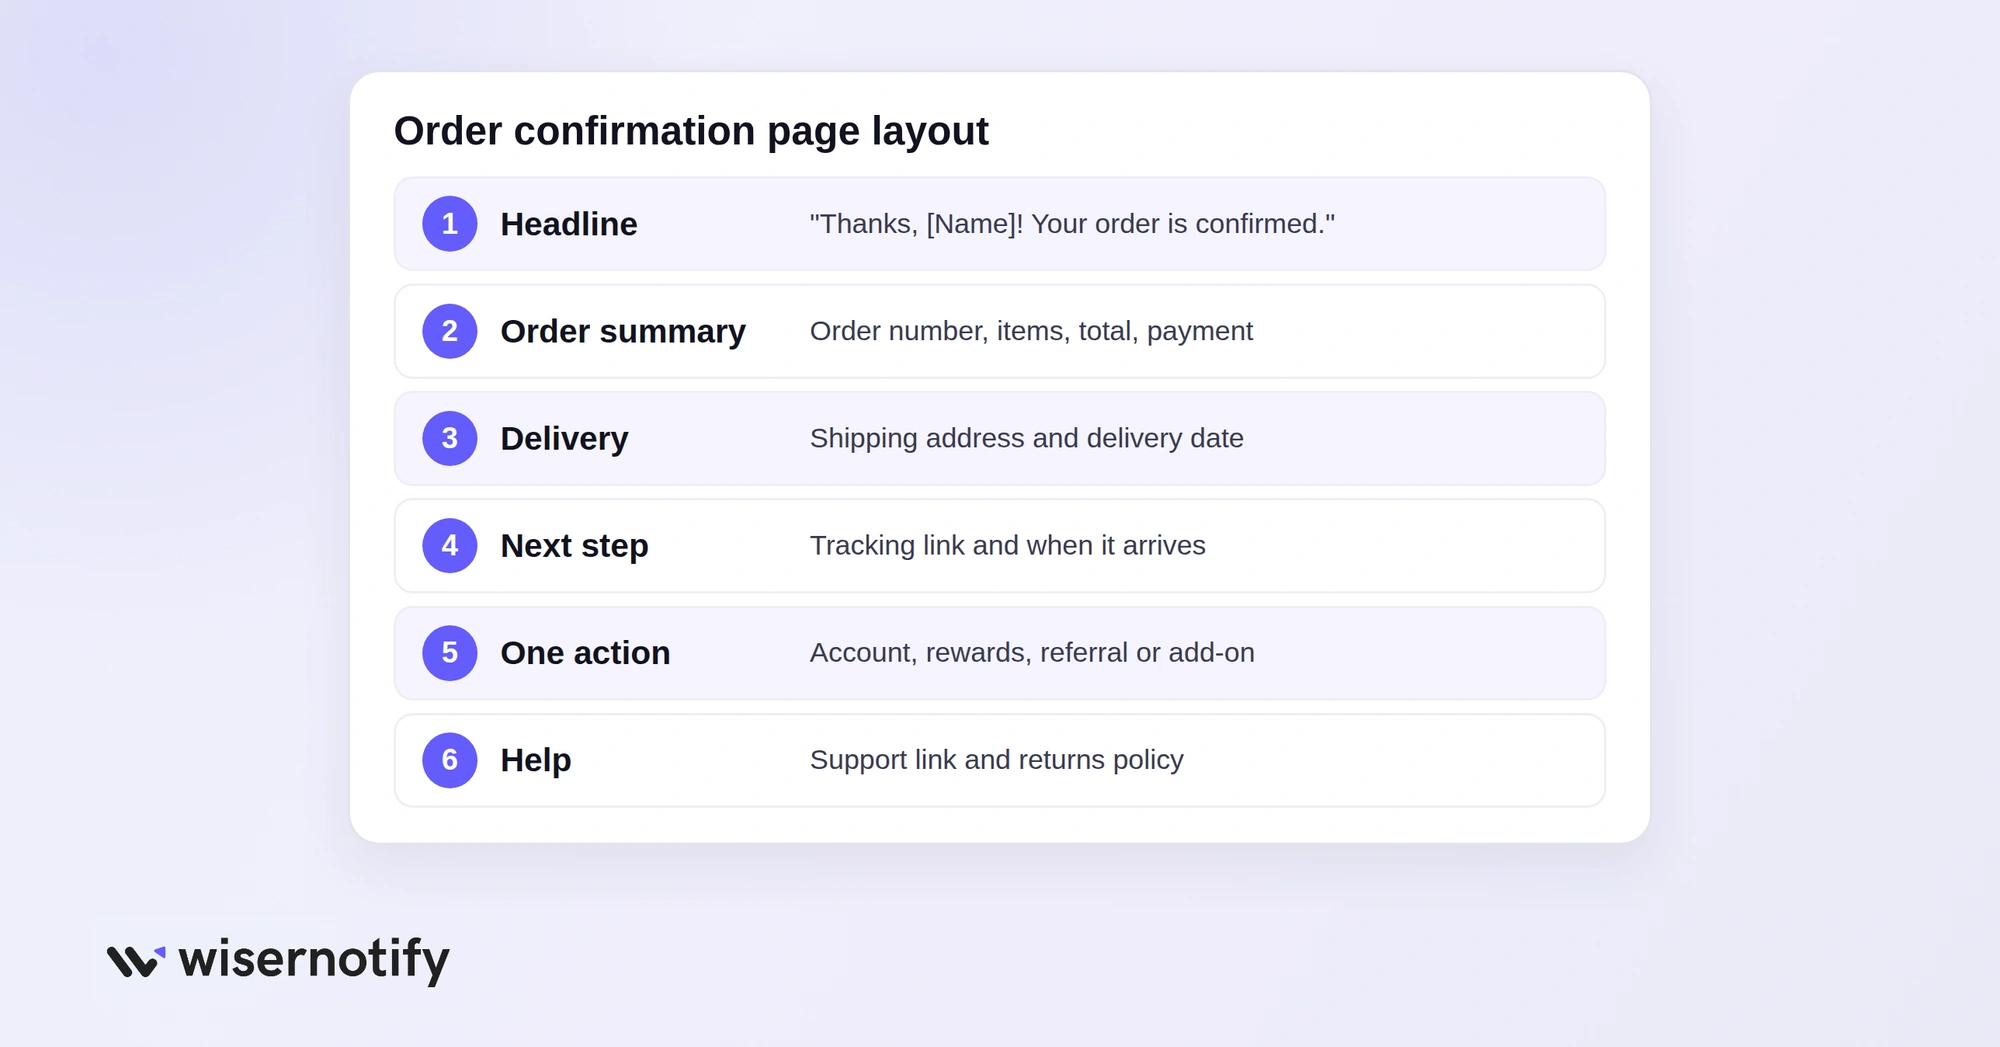The height and width of the screenshot is (1047, 2000).
Task: Click the number 2 badge beside Order summary
Action: click(450, 331)
